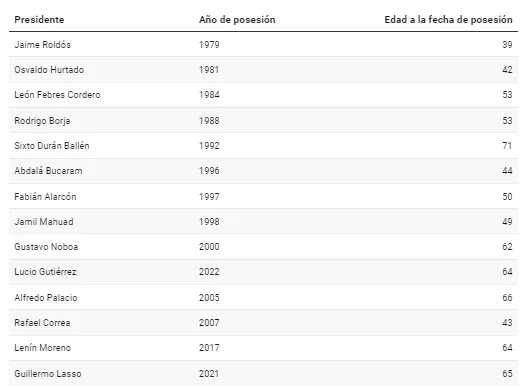Screen dimensions: 527x388
Task: Select the Rodrigo Borja row name
Action: point(42,121)
